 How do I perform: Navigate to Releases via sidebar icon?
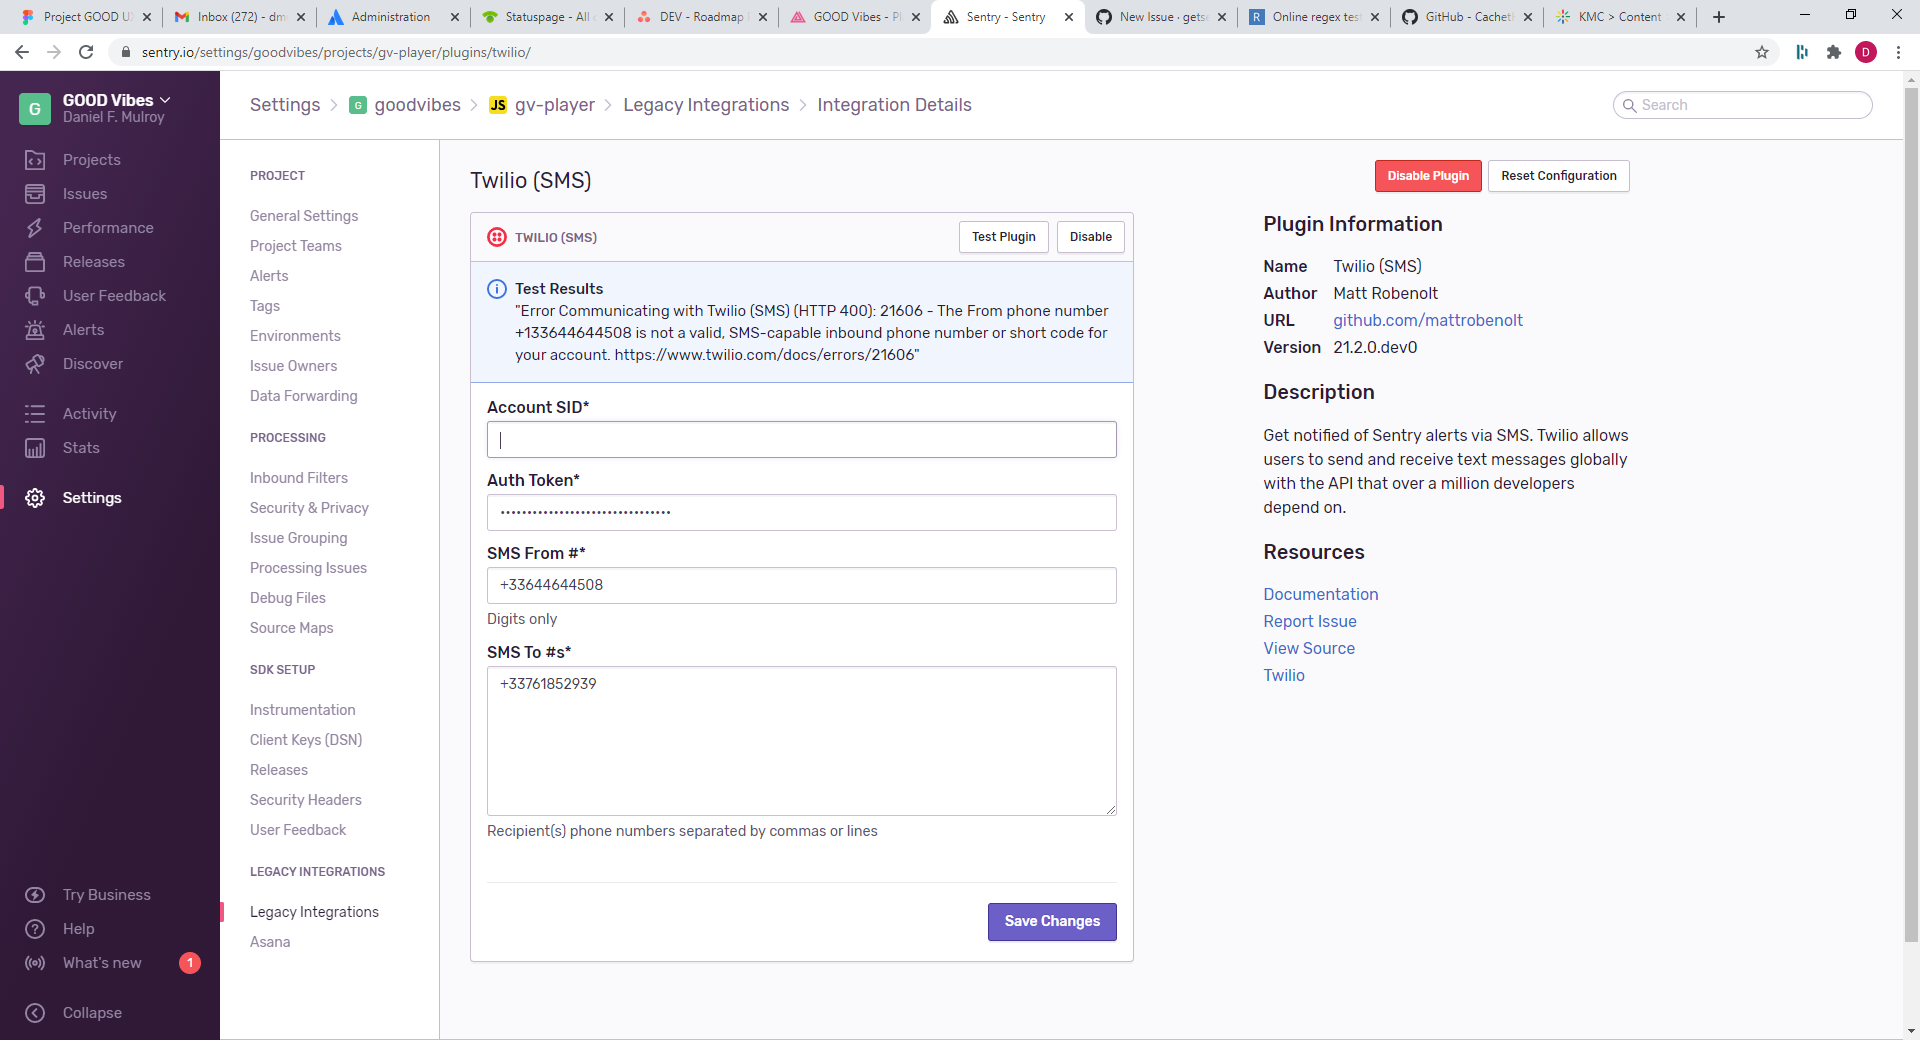pos(35,261)
